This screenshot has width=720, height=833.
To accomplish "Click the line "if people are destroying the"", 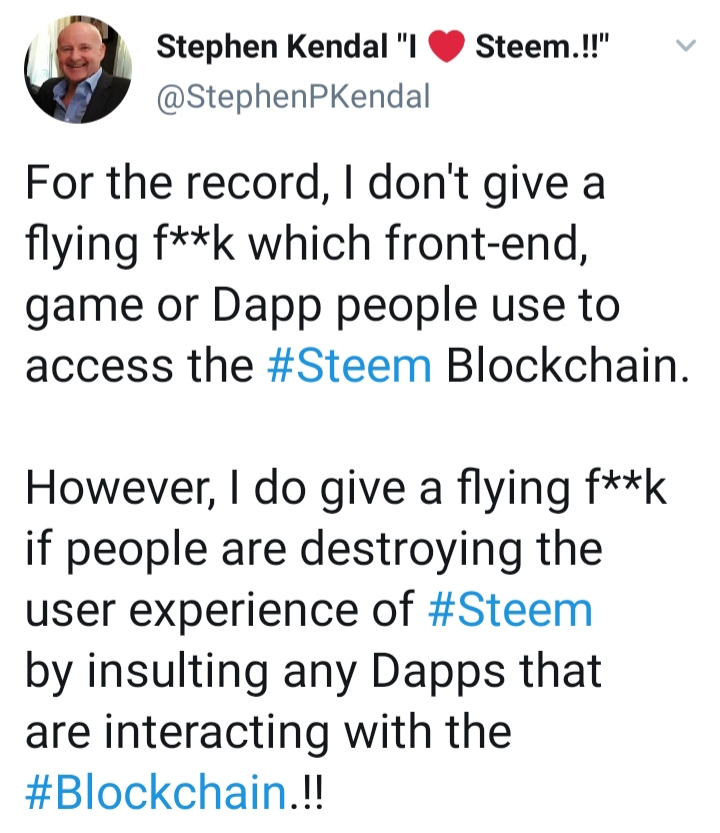I will click(313, 550).
